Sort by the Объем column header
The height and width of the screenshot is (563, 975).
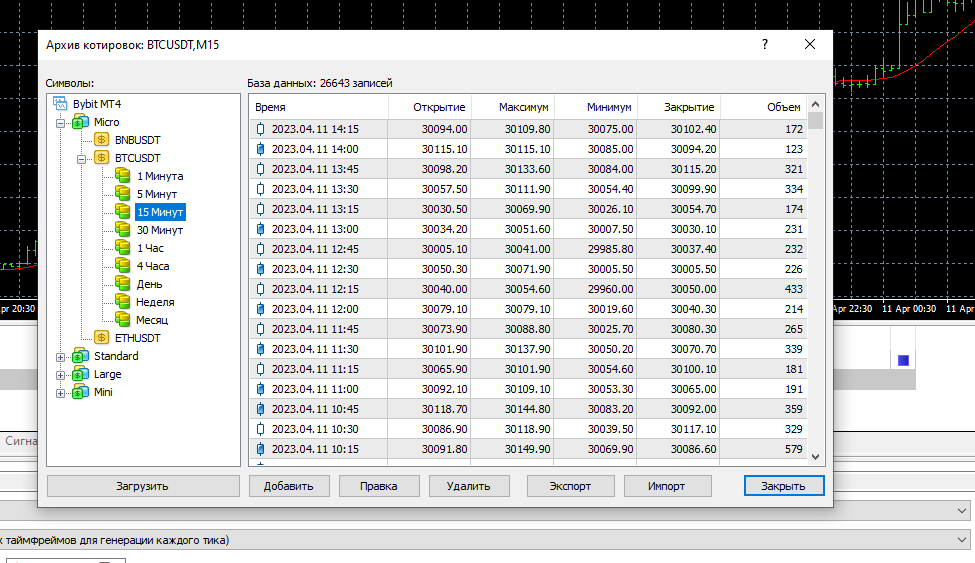point(764,107)
